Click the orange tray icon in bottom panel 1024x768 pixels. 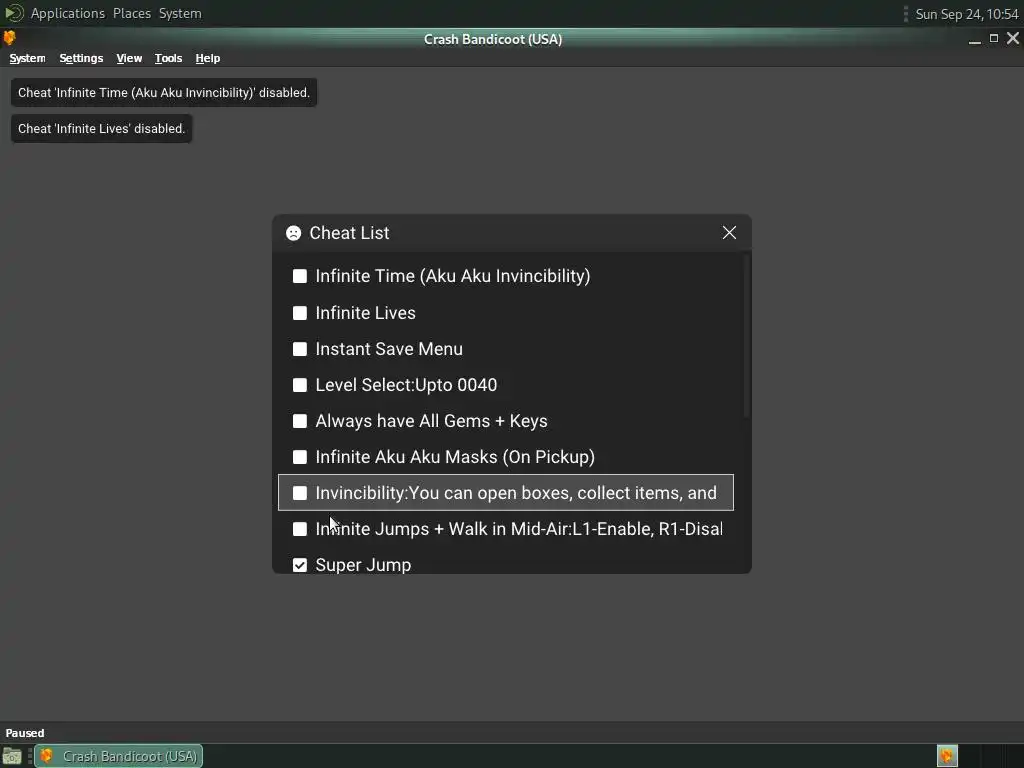(x=947, y=756)
